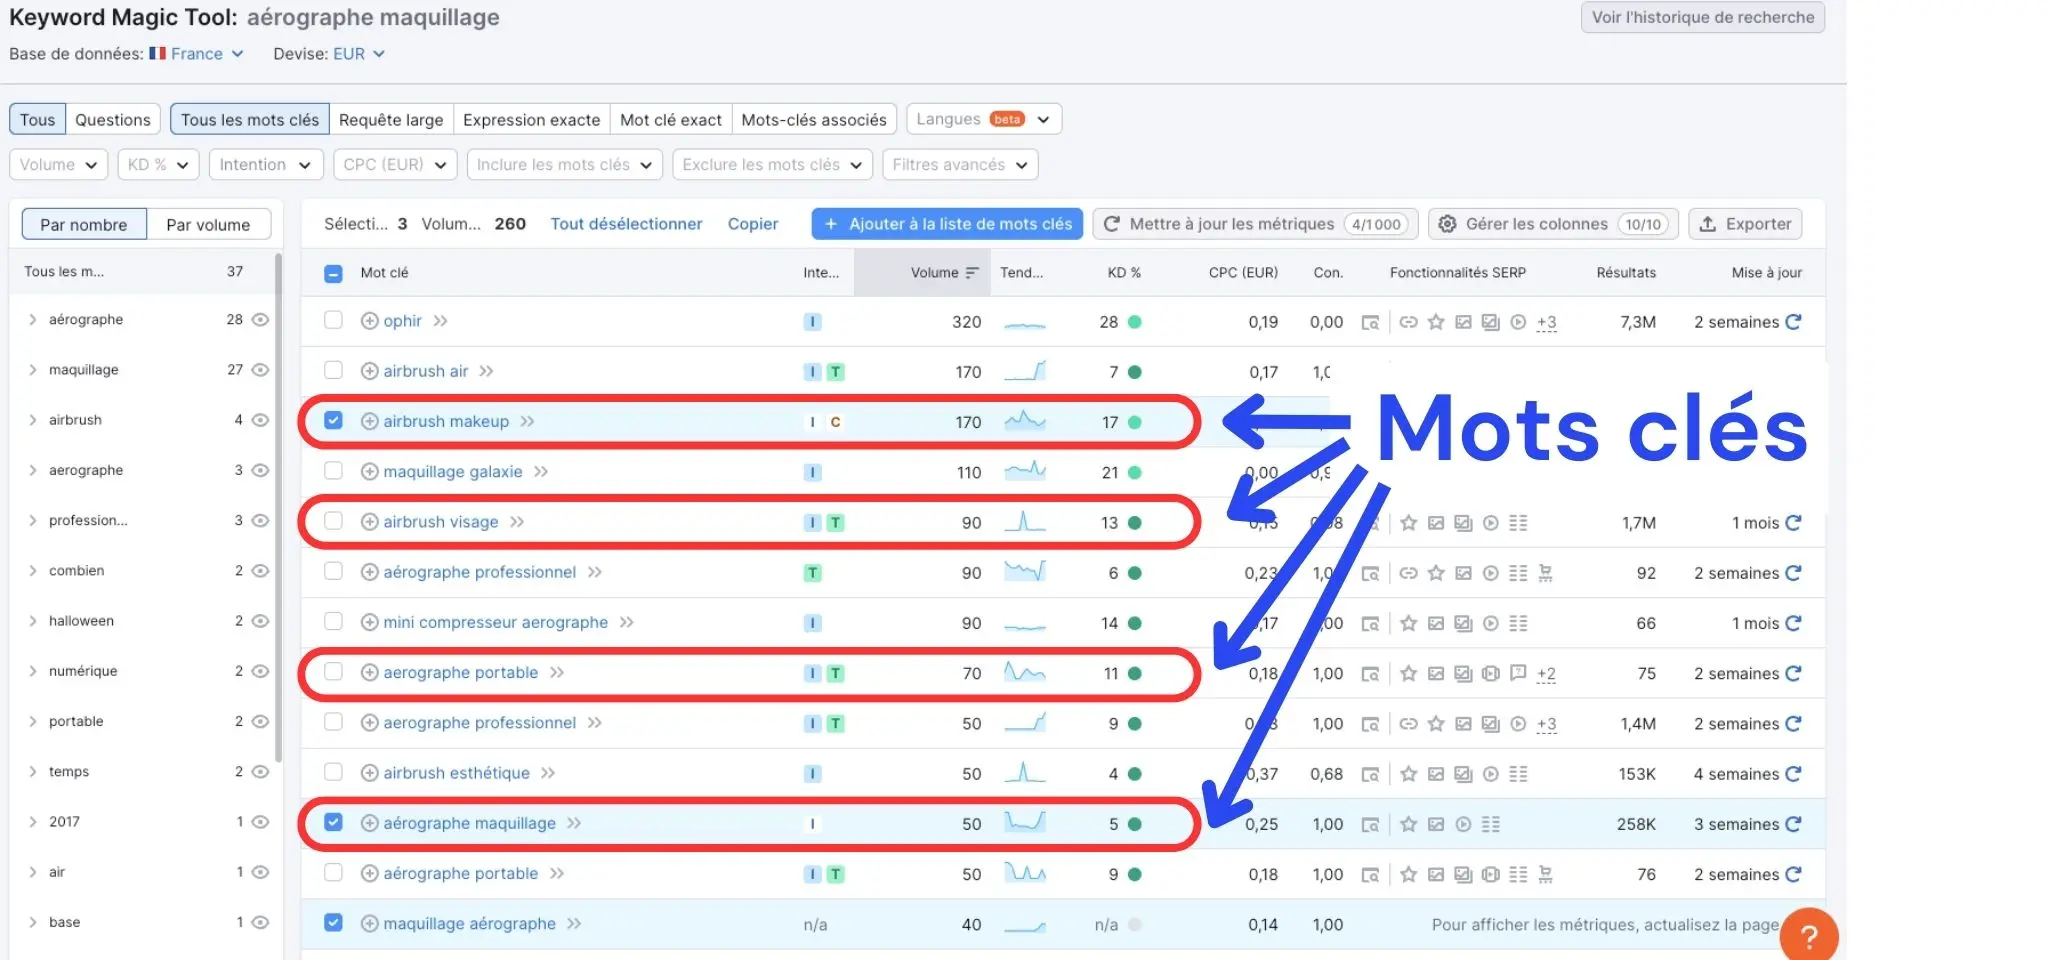Sort by Volume column icon
Viewport: 2048px width, 960px height.
pos(972,273)
